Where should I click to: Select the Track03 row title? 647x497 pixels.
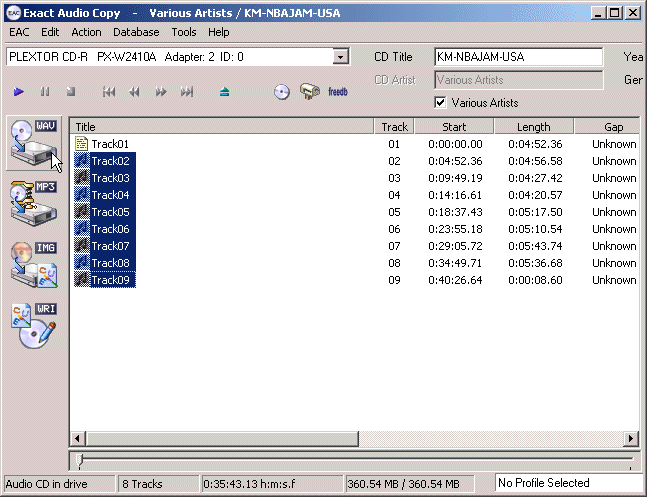[111, 178]
